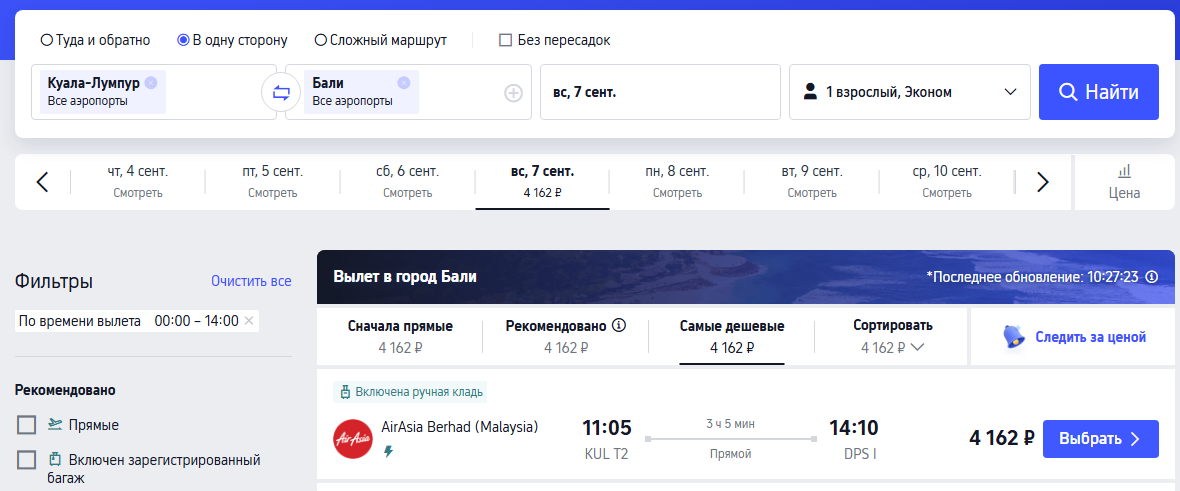Viewport: 1180px width, 491px height.
Task: Select Туда и обратно radio option
Action: pos(47,40)
